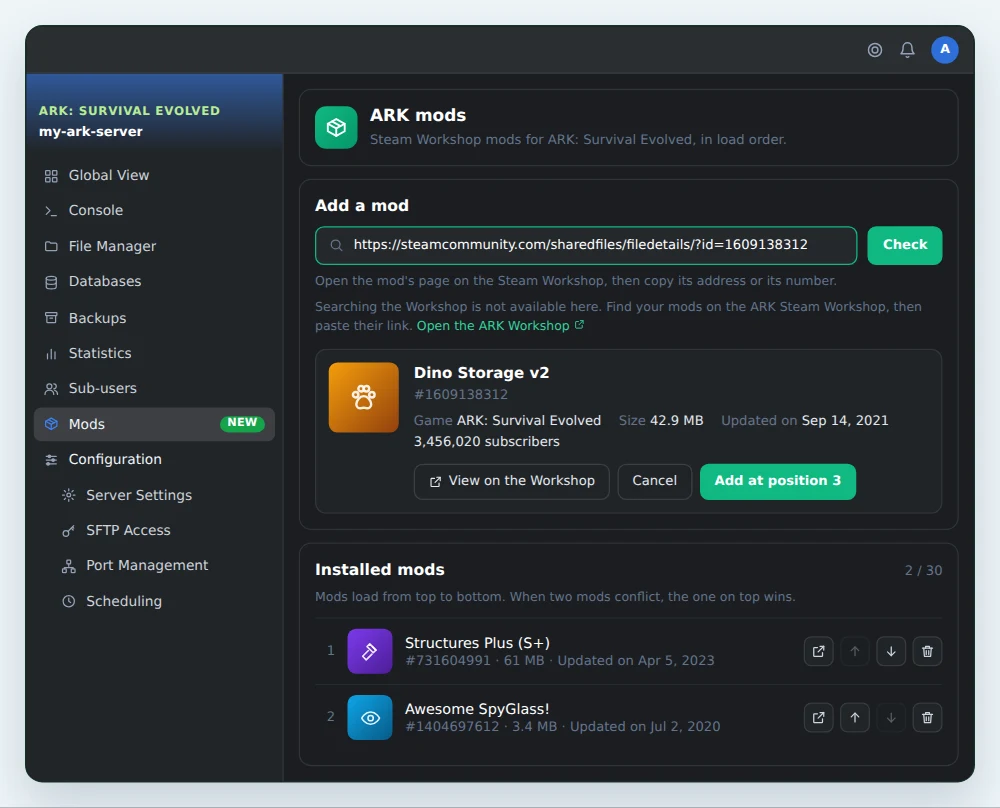The height and width of the screenshot is (808, 1000).
Task: Click the Check button
Action: (x=904, y=246)
